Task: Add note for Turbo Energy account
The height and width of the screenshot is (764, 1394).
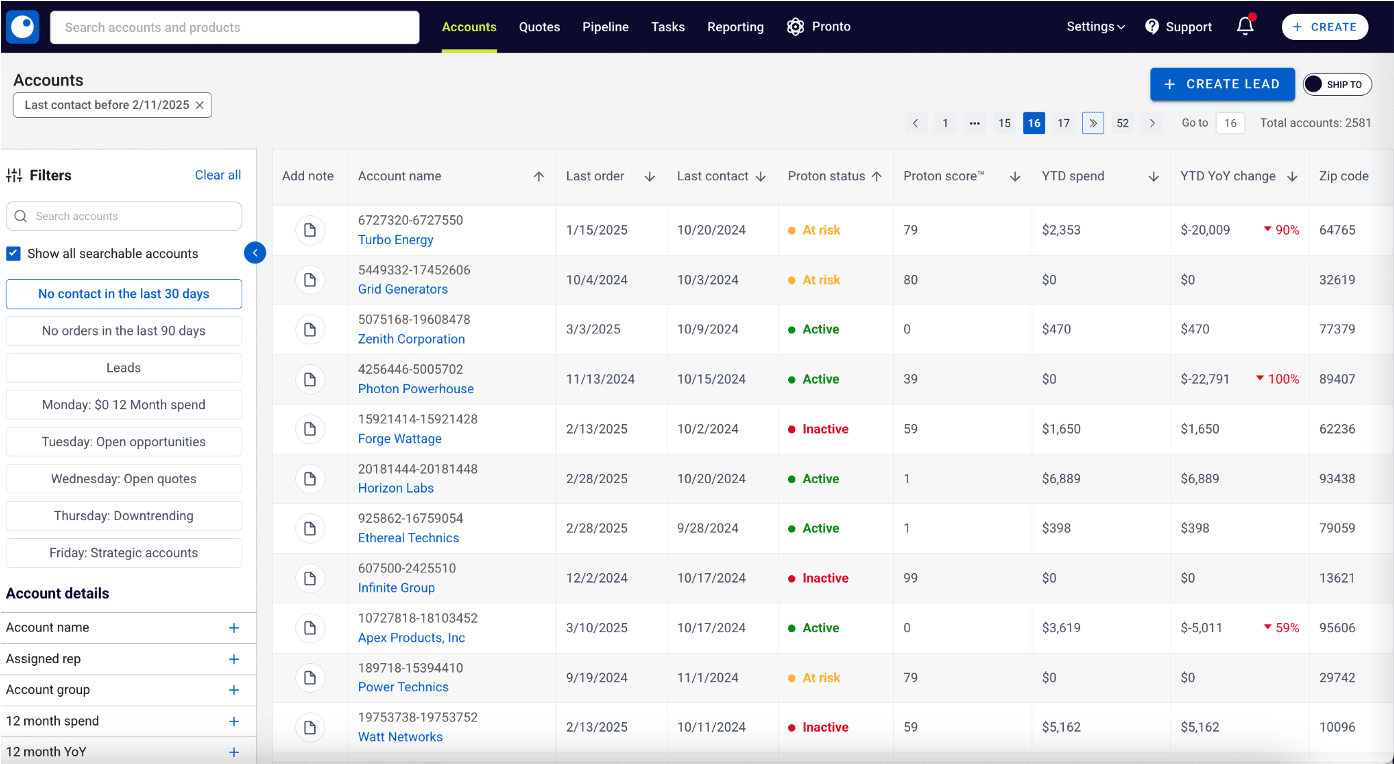Action: 310,231
